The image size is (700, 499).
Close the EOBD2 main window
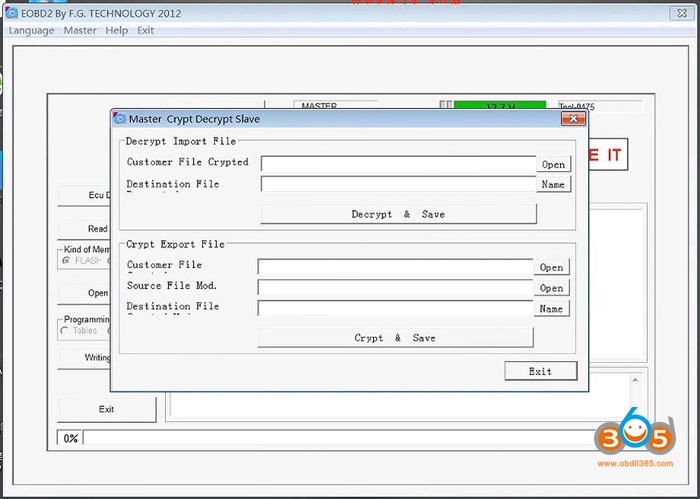pos(682,13)
